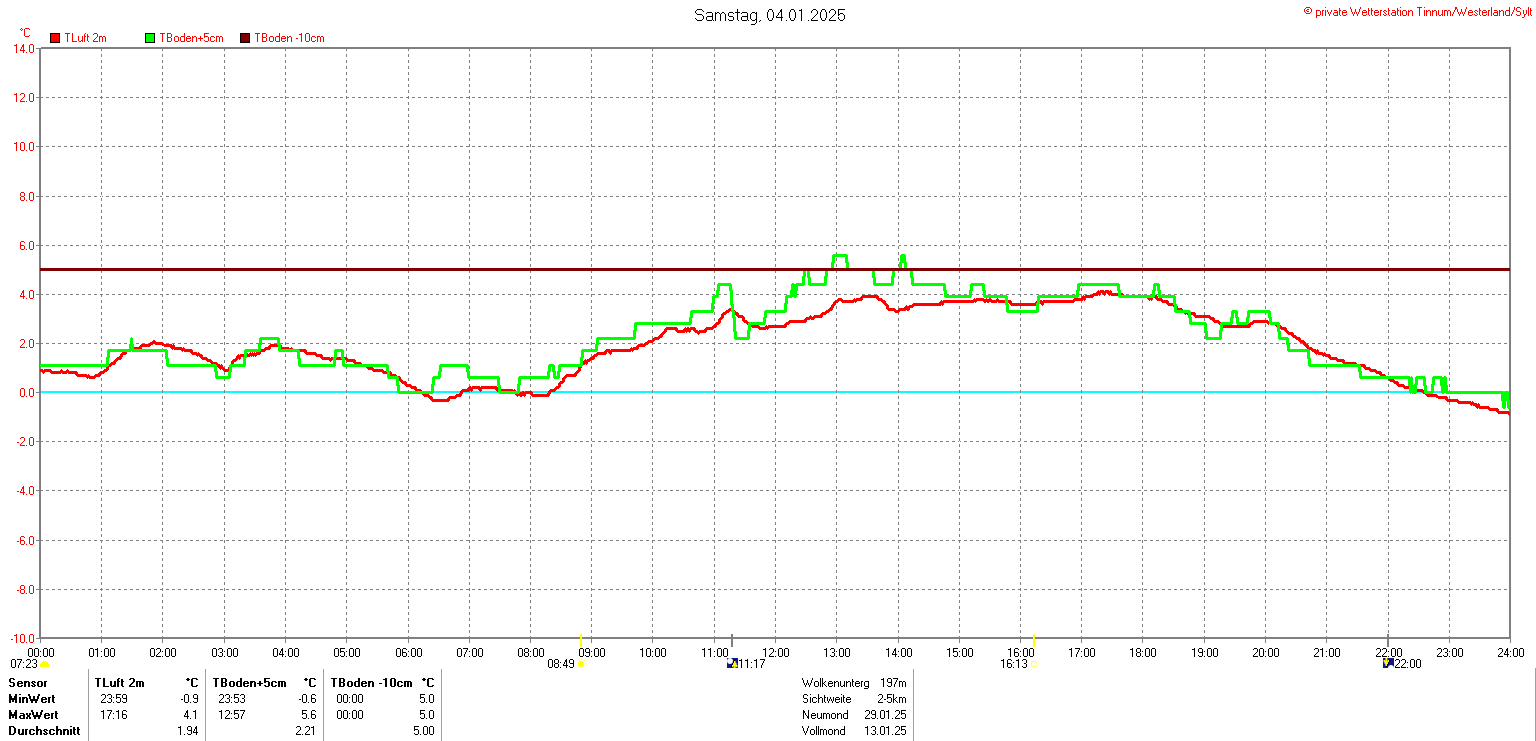Click the Wolkenunterg 197m reading
The image size is (1536, 741).
point(853,683)
